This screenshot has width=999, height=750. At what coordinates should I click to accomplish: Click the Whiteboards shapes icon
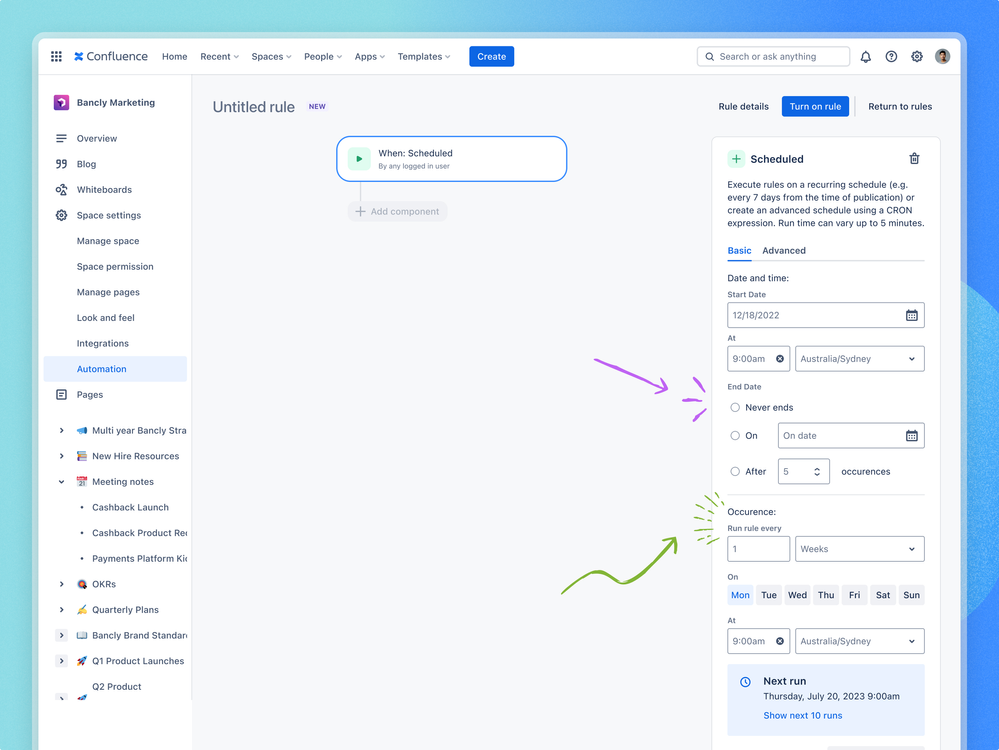61,189
